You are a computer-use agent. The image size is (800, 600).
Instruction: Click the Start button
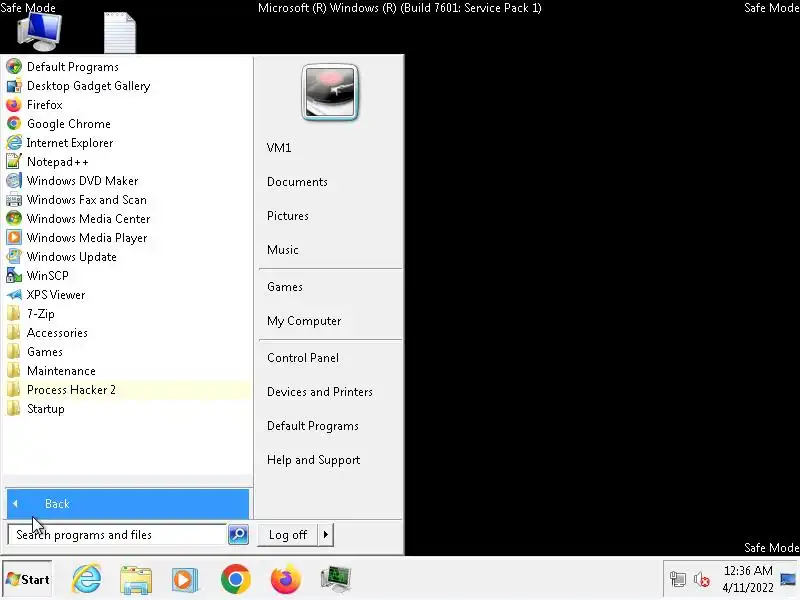tap(27, 579)
